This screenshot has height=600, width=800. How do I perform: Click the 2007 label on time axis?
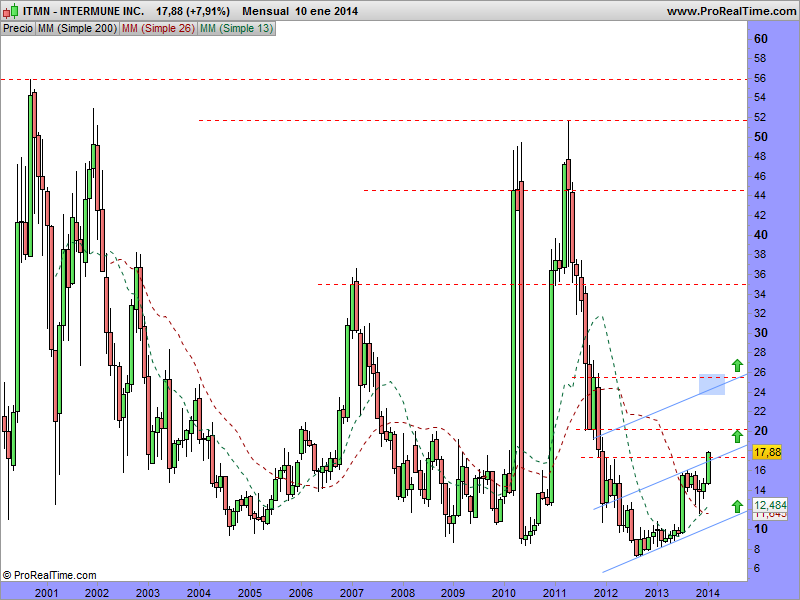pyautogui.click(x=352, y=593)
